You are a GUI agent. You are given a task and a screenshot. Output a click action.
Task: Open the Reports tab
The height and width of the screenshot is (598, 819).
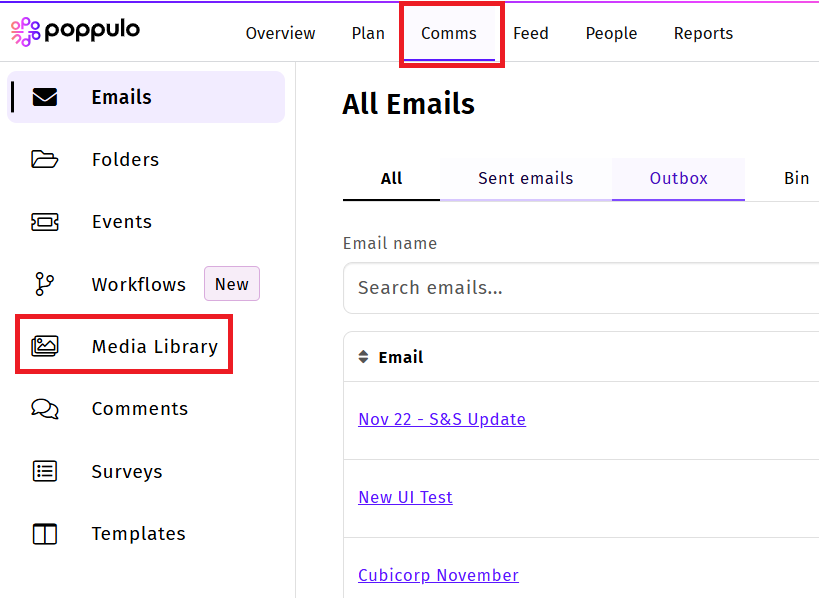click(x=703, y=33)
